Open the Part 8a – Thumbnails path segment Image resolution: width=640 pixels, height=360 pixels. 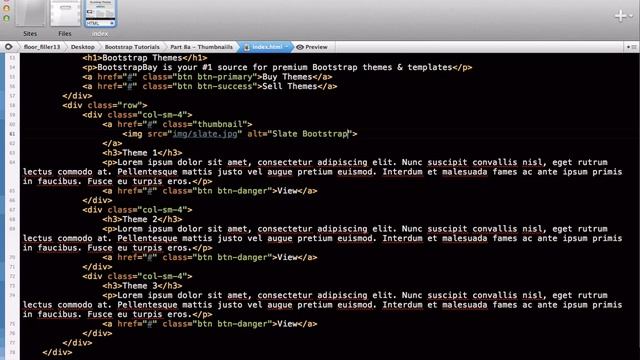(x=201, y=47)
